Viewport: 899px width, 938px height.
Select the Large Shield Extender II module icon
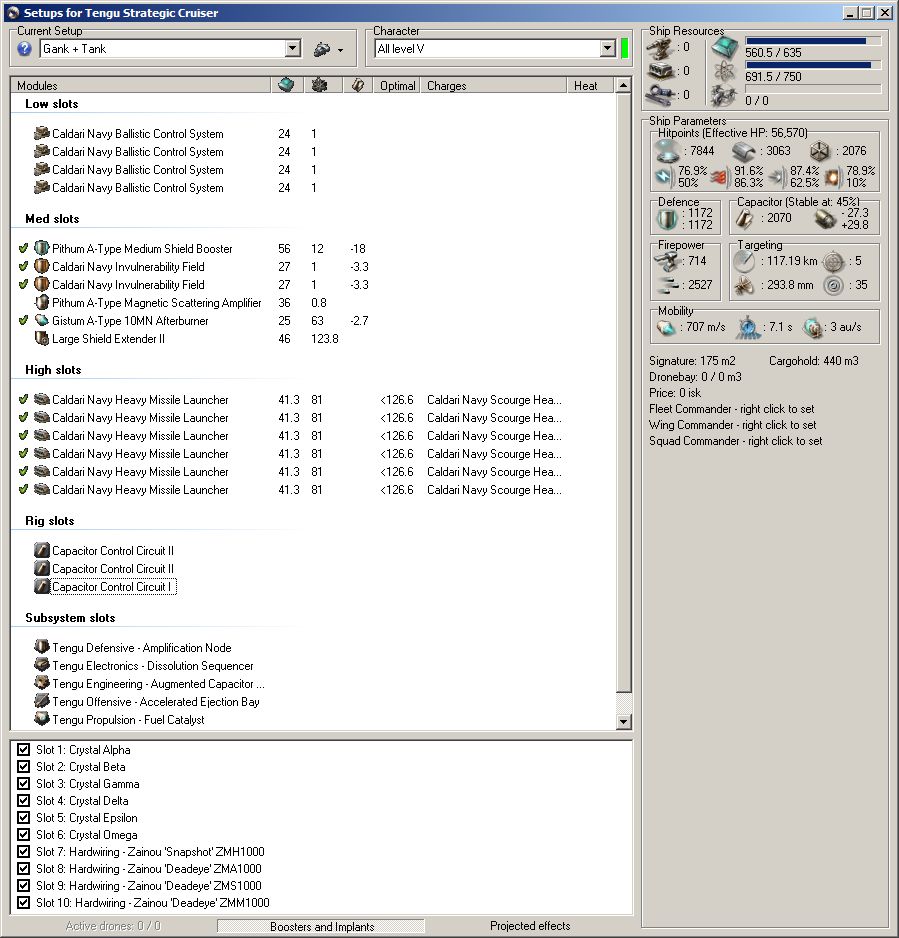pyautogui.click(x=41, y=338)
